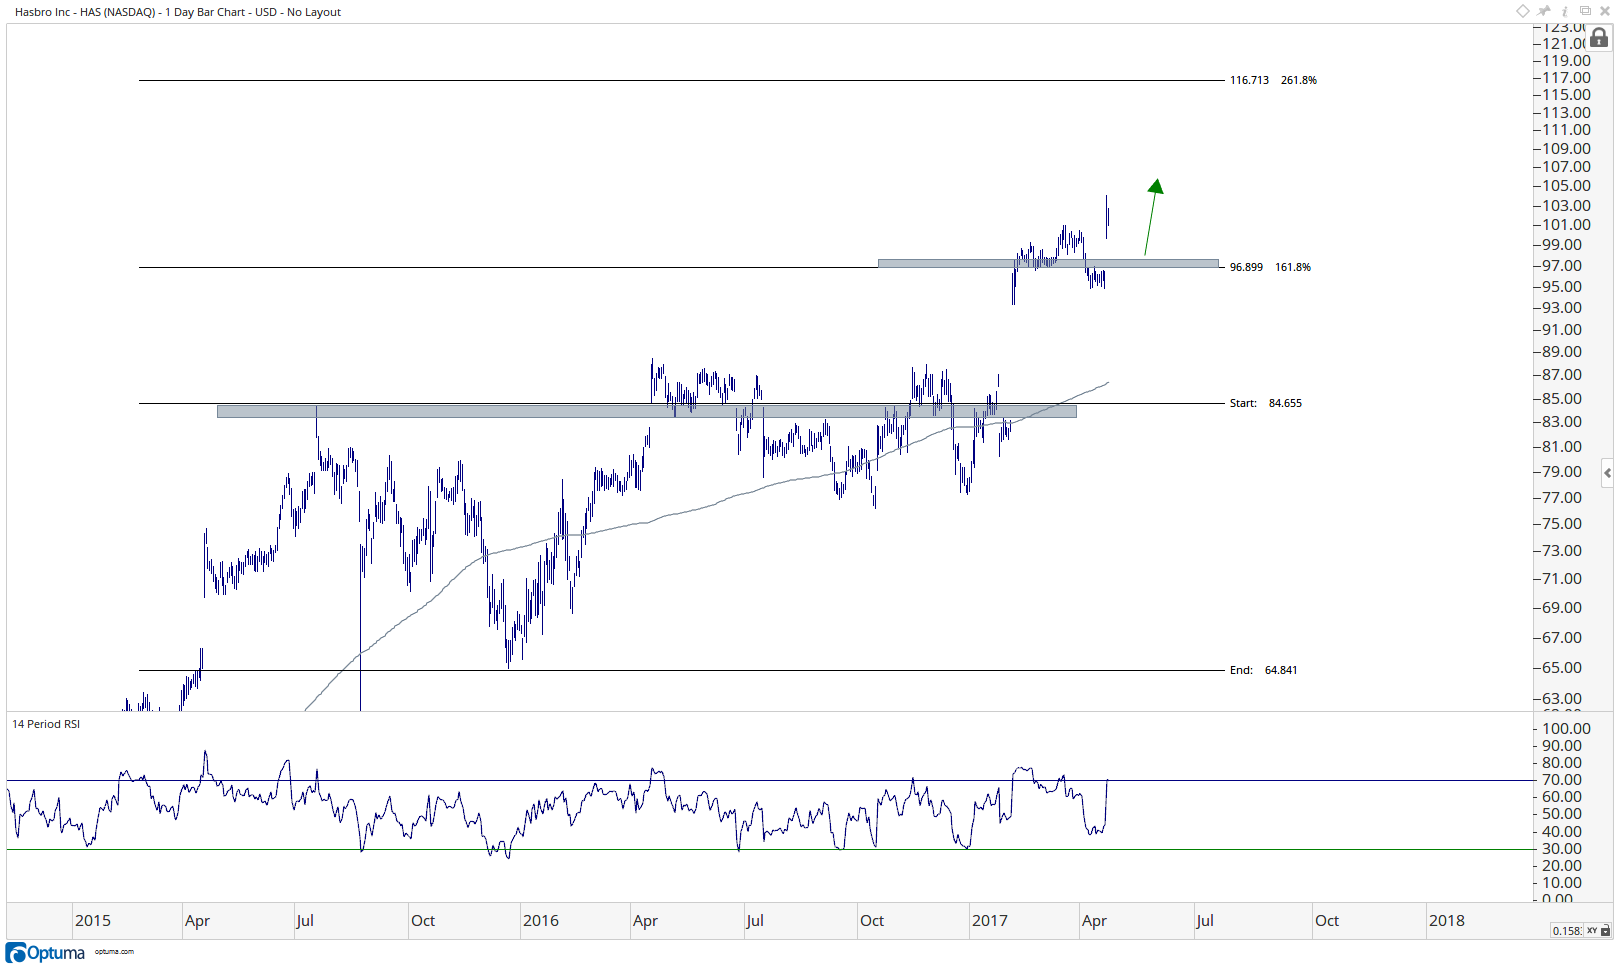Screen dimensions: 1620x967
Task: Click the 2016 date axis label
Action: pos(541,921)
